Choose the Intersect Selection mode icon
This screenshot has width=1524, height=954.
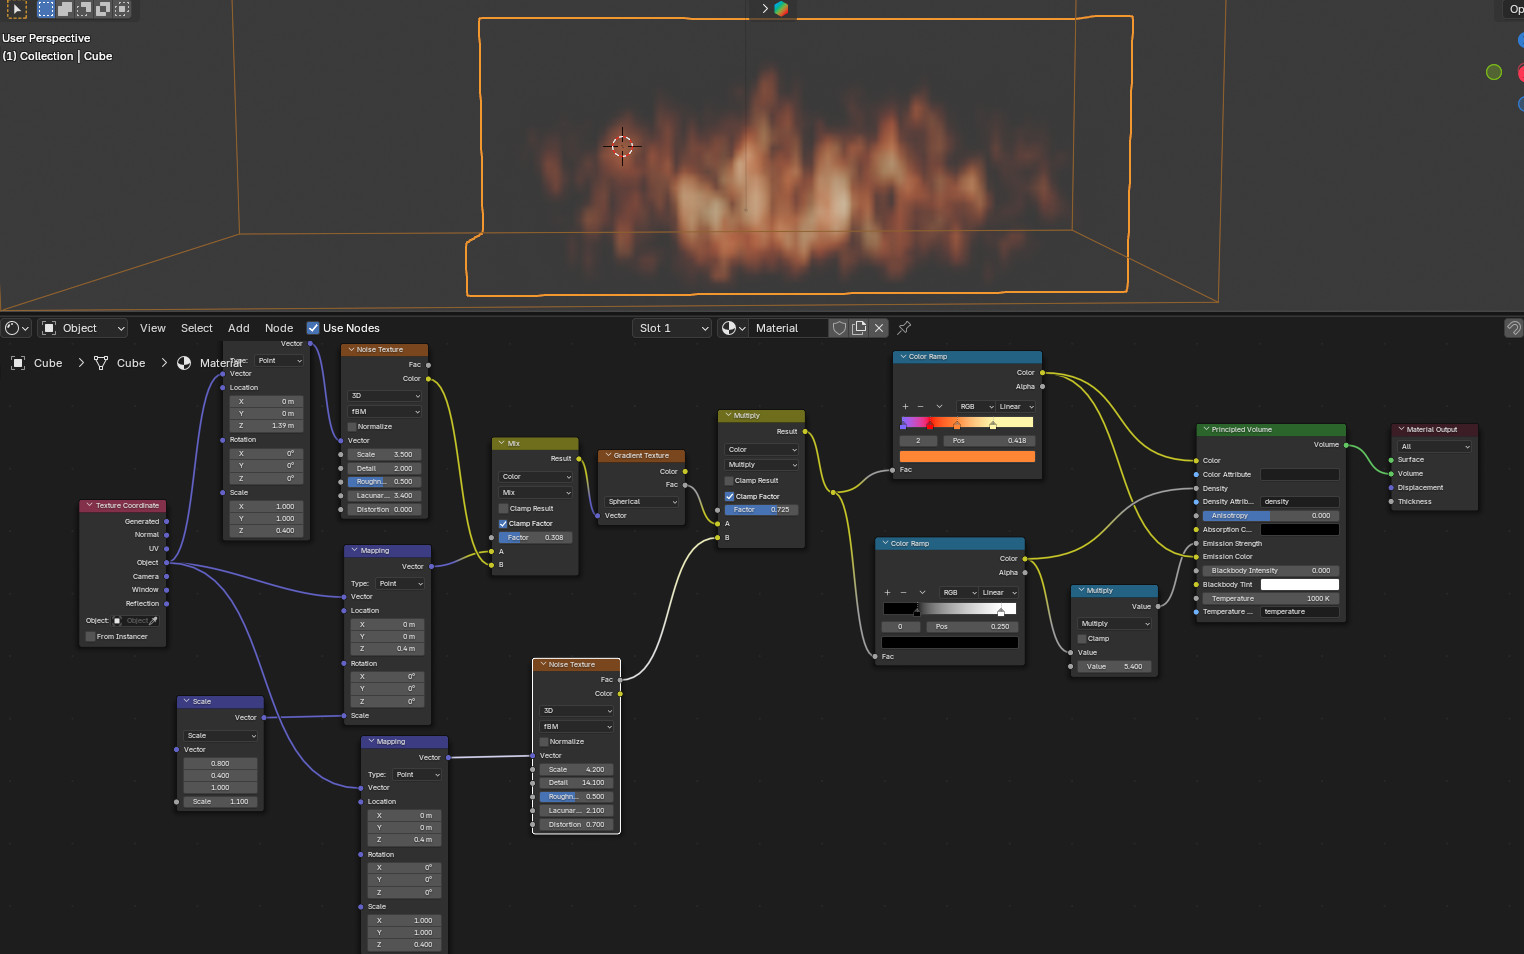122,9
